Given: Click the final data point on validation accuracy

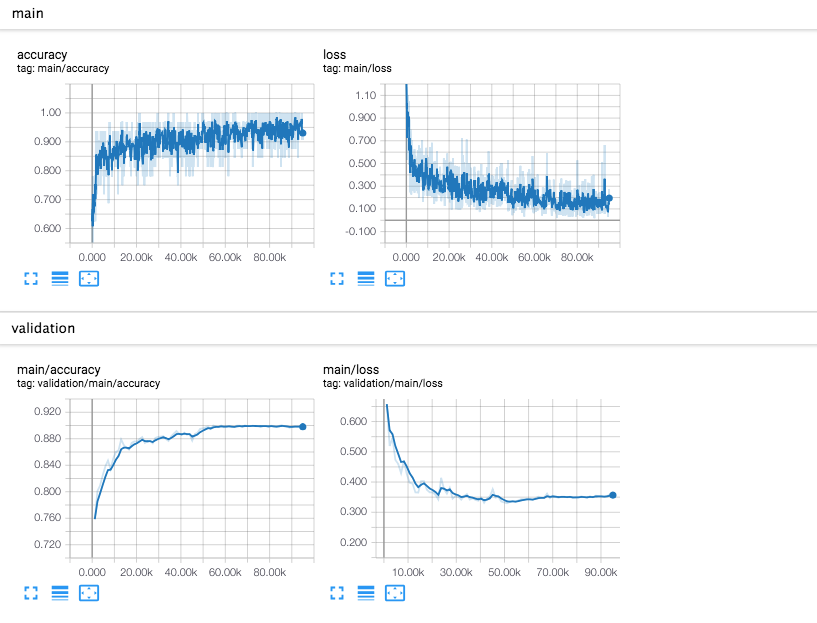Looking at the screenshot, I should (x=302, y=426).
